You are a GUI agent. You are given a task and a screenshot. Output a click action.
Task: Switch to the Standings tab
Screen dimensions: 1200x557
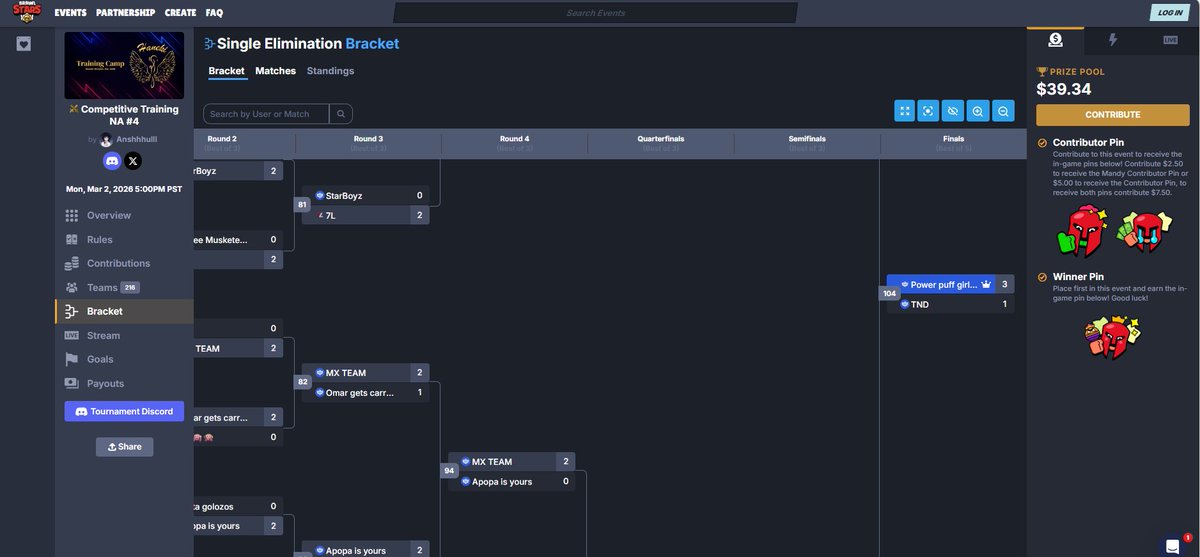330,71
